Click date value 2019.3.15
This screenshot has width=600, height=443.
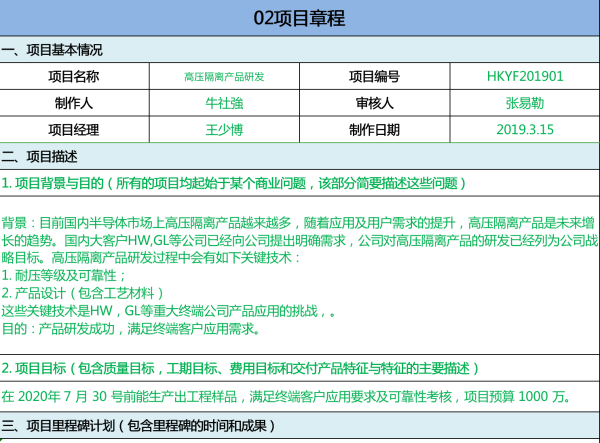[x=525, y=130]
